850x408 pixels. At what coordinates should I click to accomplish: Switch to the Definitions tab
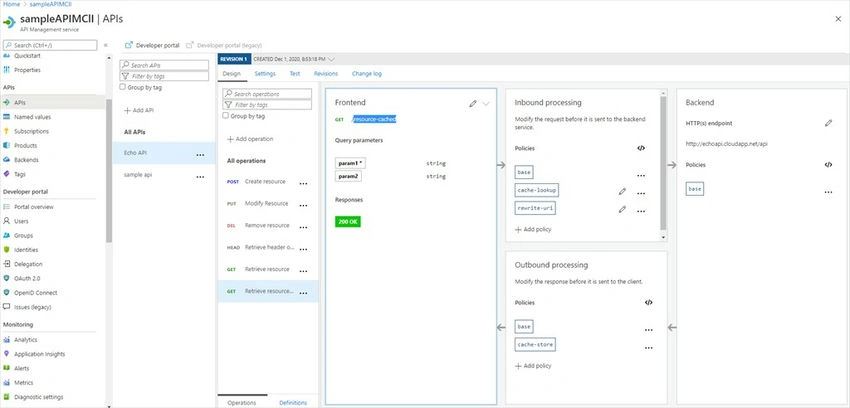(x=293, y=403)
